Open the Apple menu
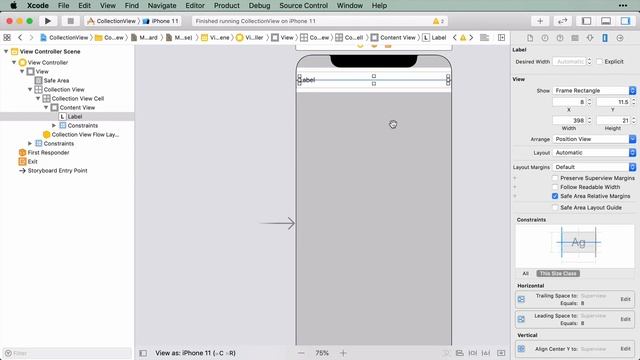This screenshot has width=640, height=360. point(13,5)
